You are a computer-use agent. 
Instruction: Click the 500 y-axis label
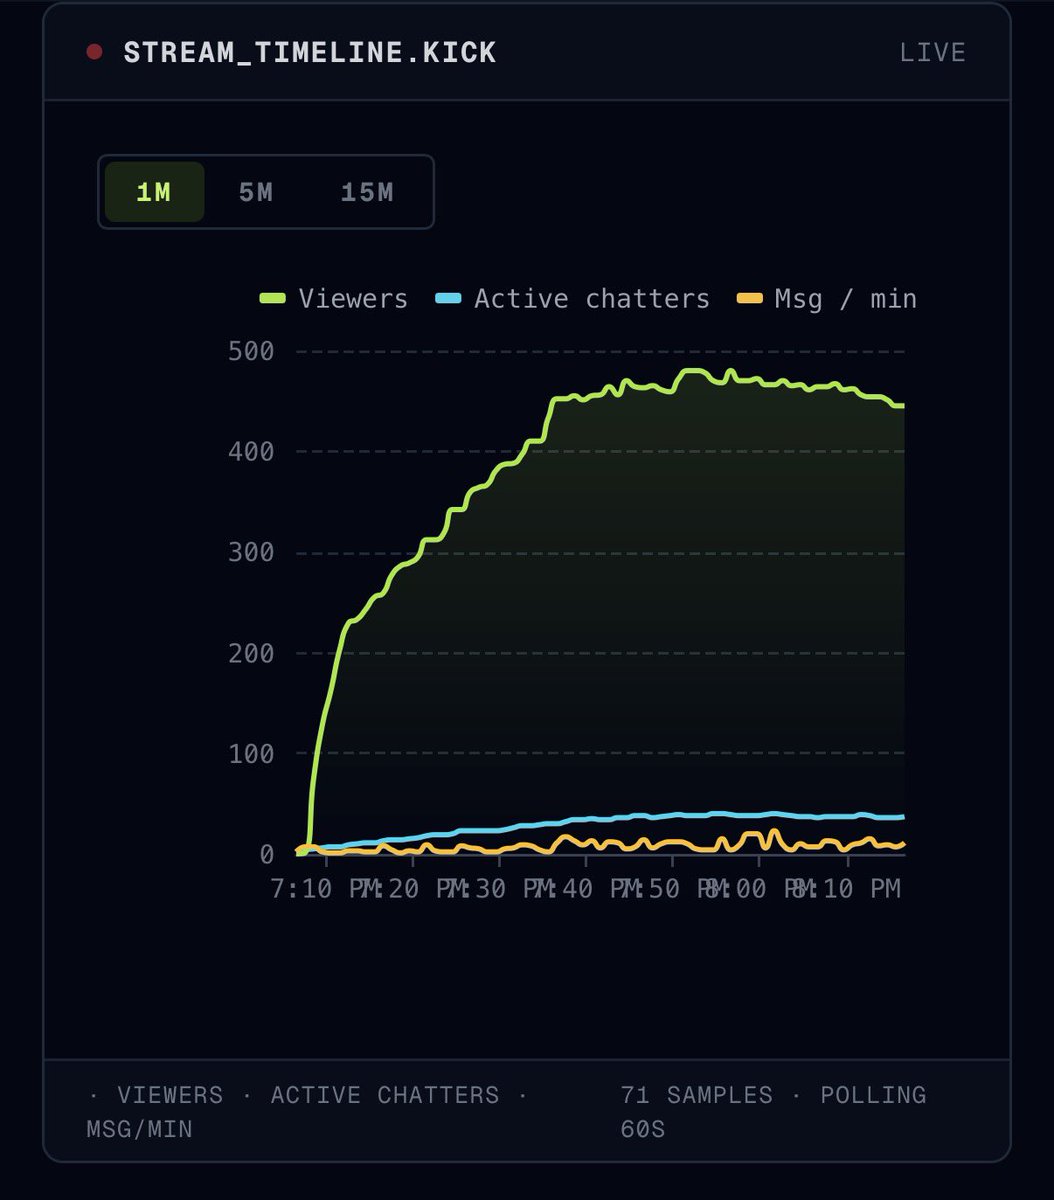click(x=251, y=351)
